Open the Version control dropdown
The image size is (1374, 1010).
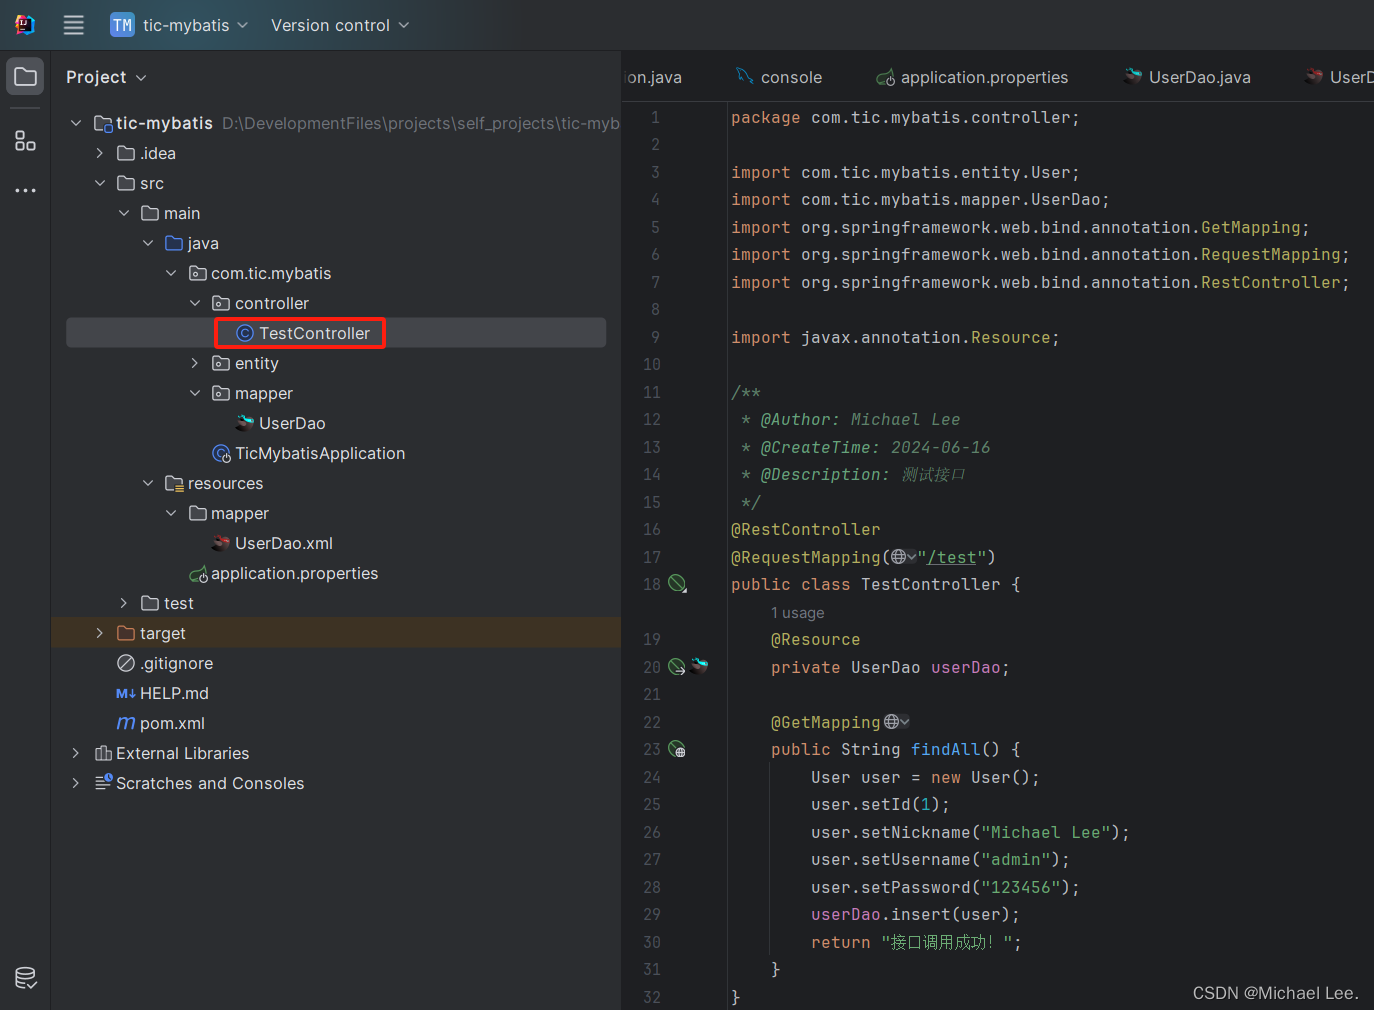click(340, 25)
